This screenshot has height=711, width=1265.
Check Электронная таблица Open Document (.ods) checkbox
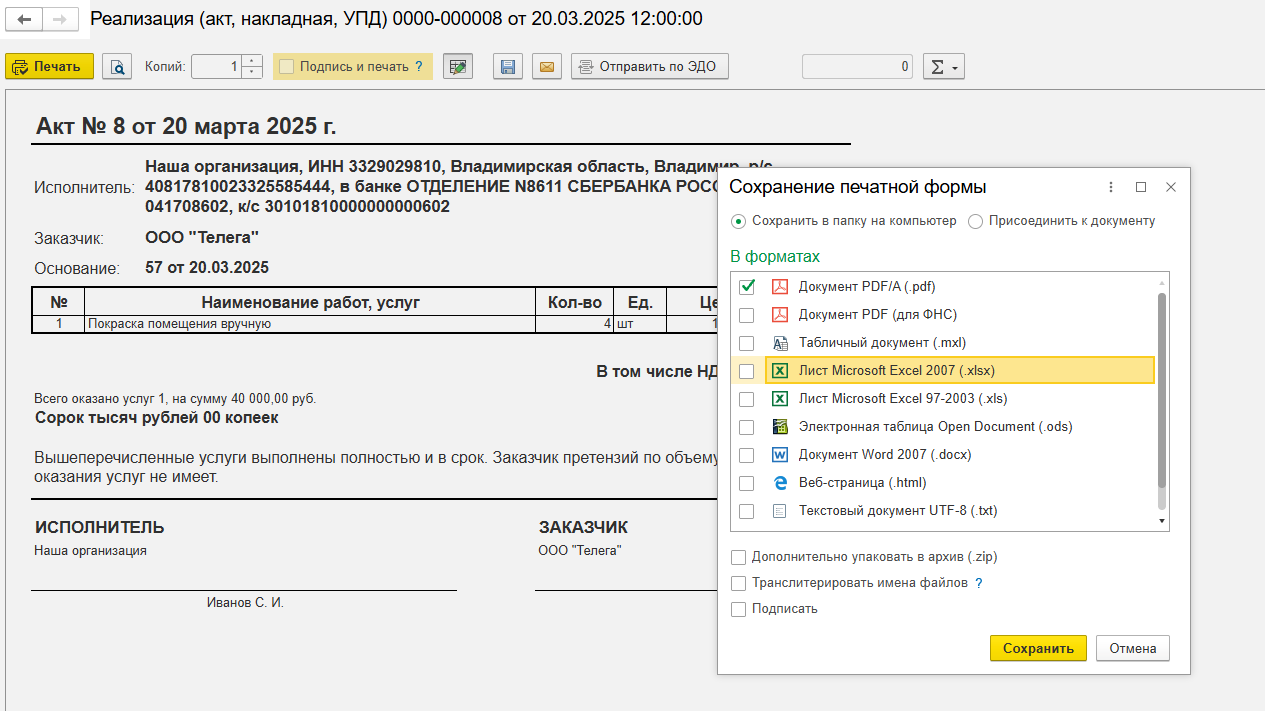tap(746, 427)
